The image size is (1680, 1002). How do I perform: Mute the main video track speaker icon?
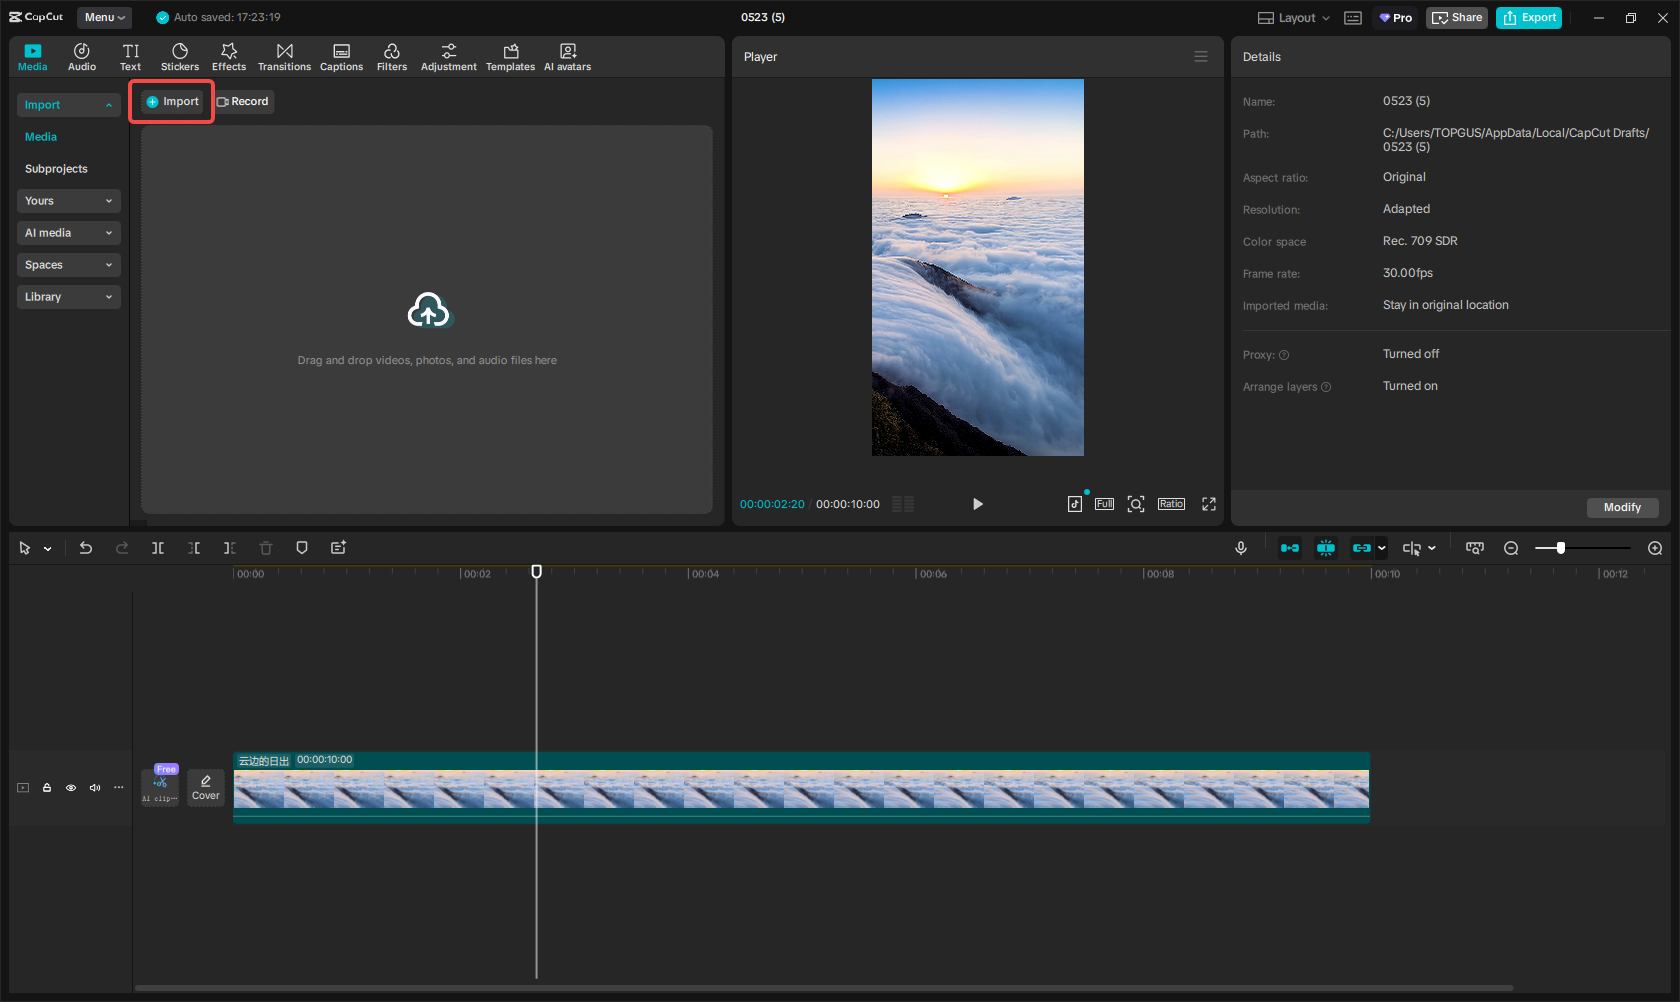[94, 788]
